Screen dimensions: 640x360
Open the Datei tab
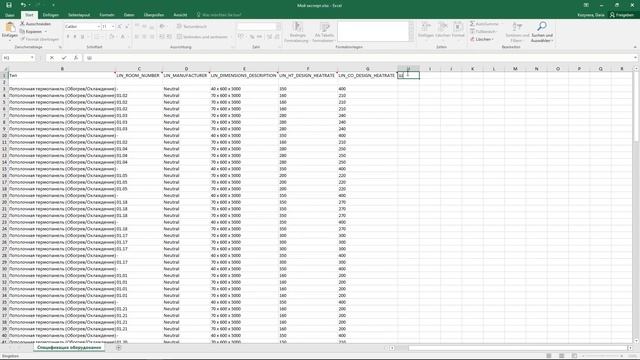pos(10,15)
